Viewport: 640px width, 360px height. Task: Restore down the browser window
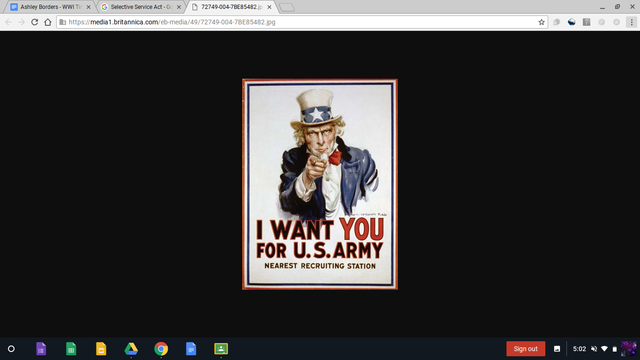[617, 7]
